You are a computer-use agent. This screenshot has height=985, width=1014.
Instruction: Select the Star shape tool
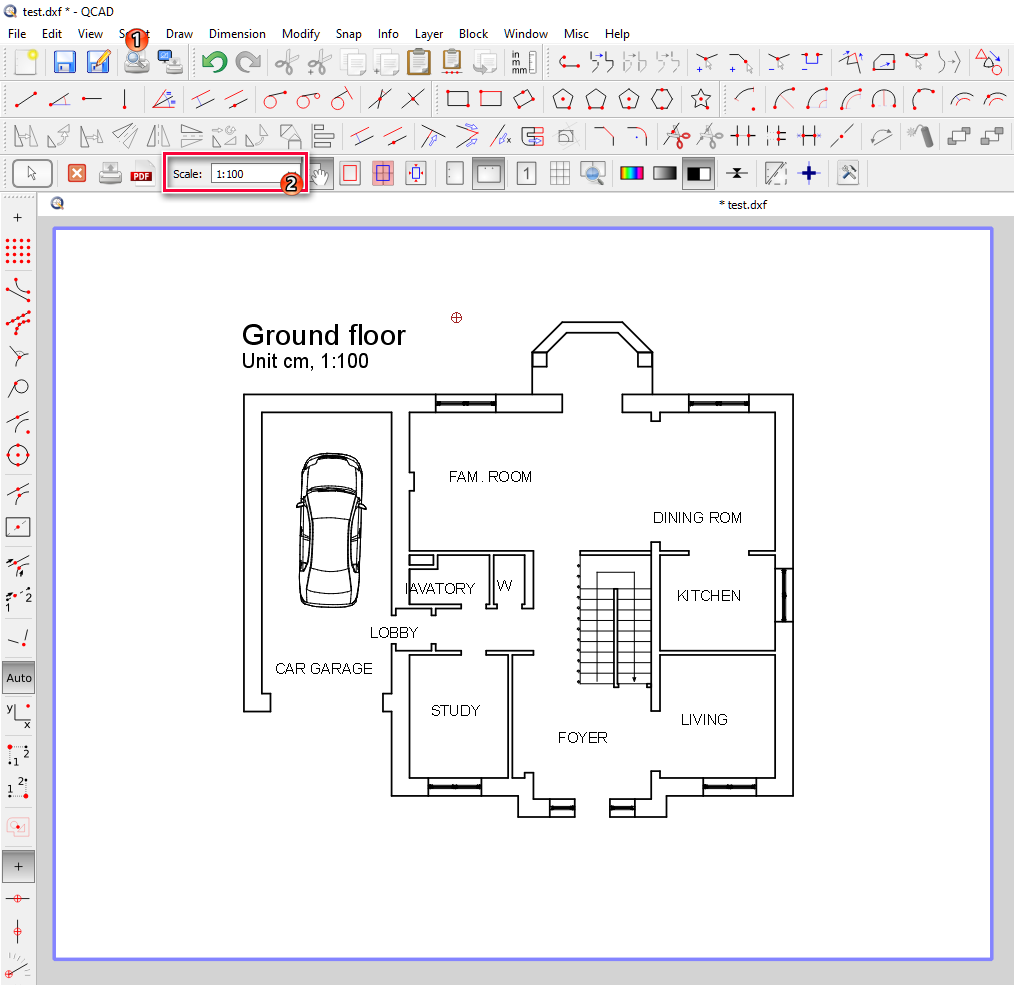tap(701, 100)
